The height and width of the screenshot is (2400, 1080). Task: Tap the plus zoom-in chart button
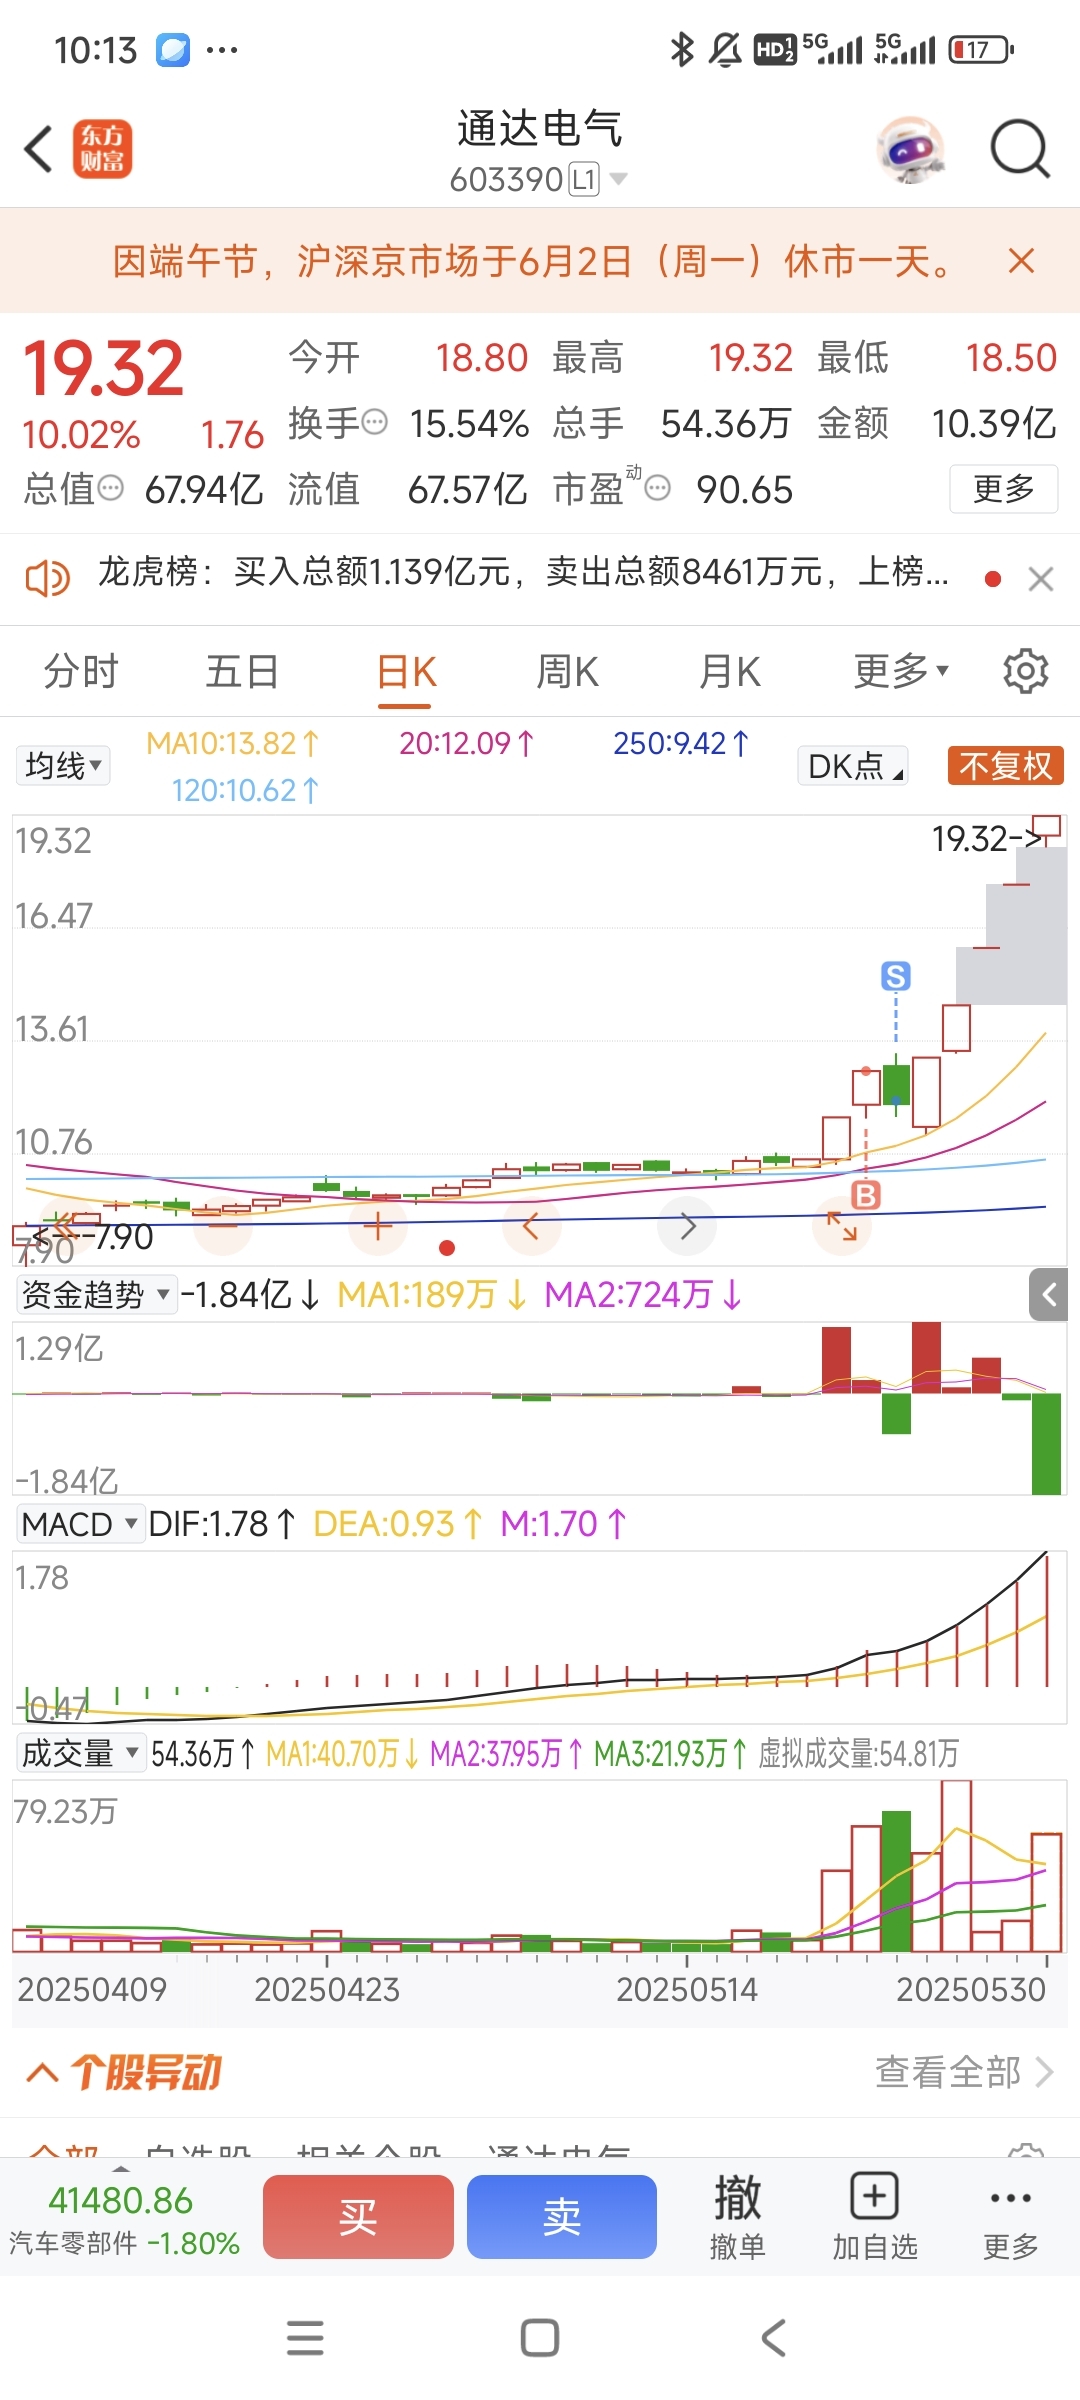tap(377, 1226)
